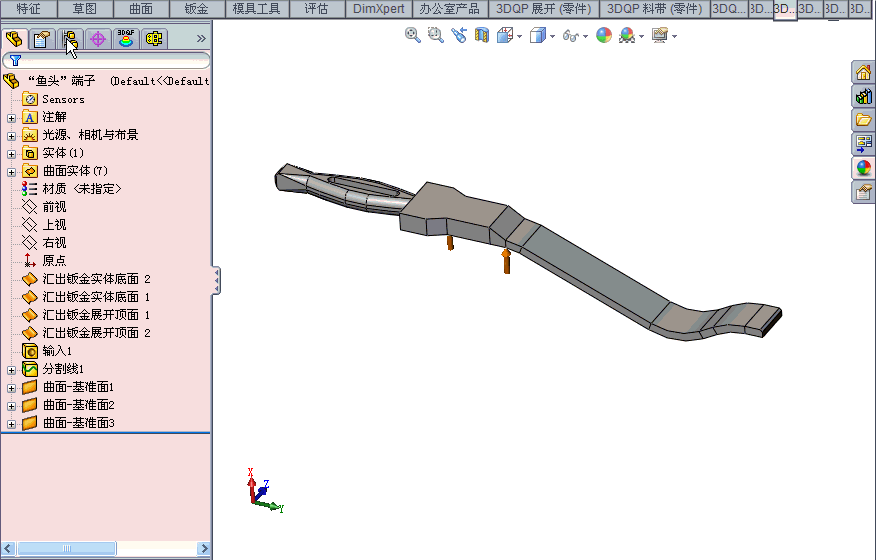This screenshot has width=876, height=560.
Task: Open the View Settings dropdown arrow
Action: pos(675,36)
